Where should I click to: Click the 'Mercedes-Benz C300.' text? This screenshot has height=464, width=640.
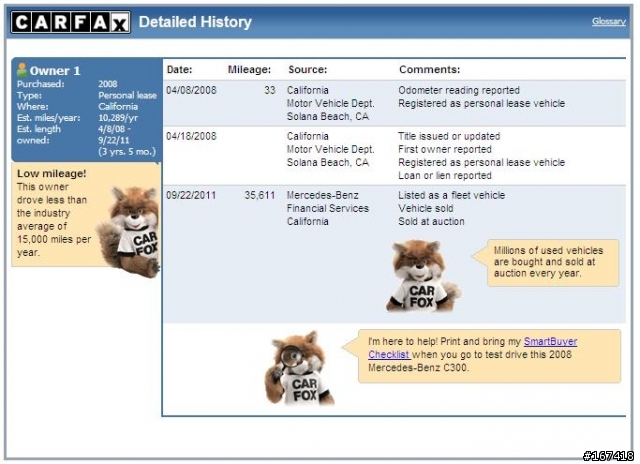[418, 368]
